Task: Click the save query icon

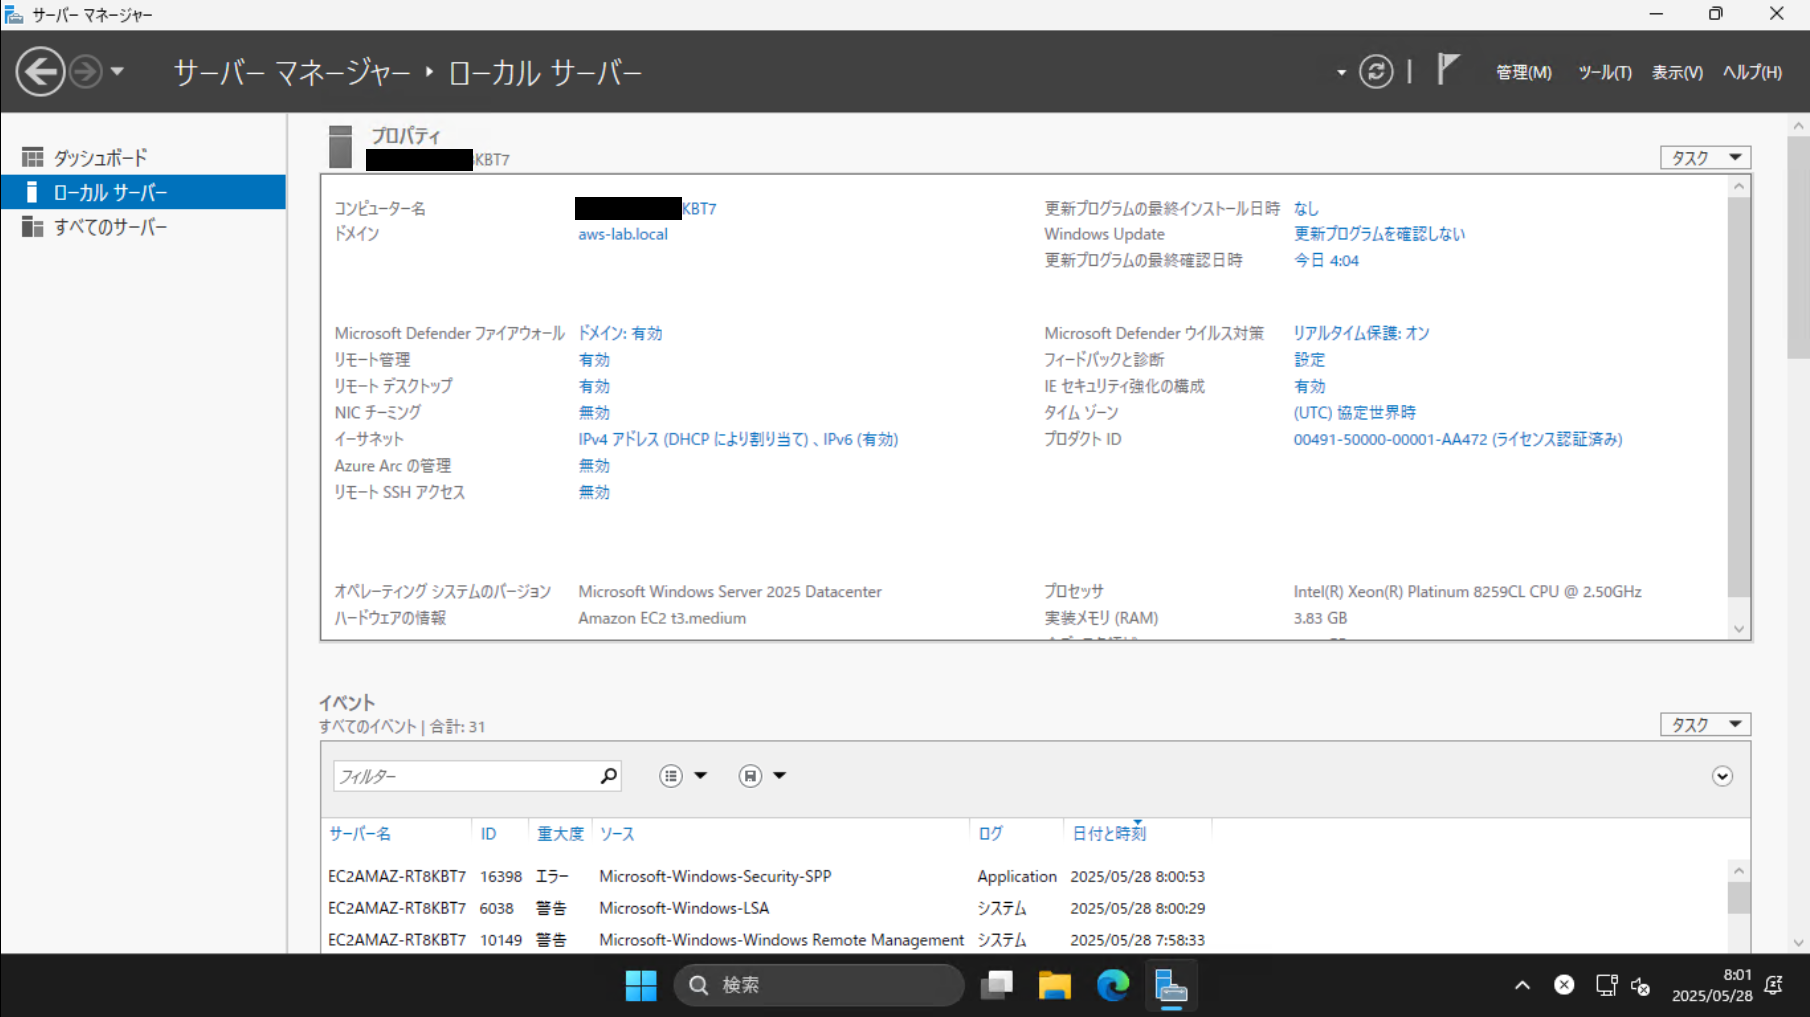Action: (x=750, y=776)
